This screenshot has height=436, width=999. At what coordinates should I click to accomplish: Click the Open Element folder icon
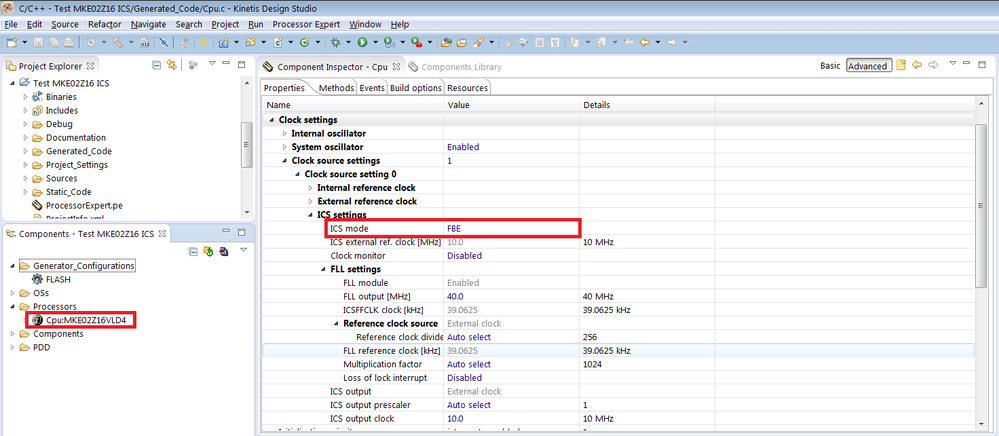[x=445, y=42]
